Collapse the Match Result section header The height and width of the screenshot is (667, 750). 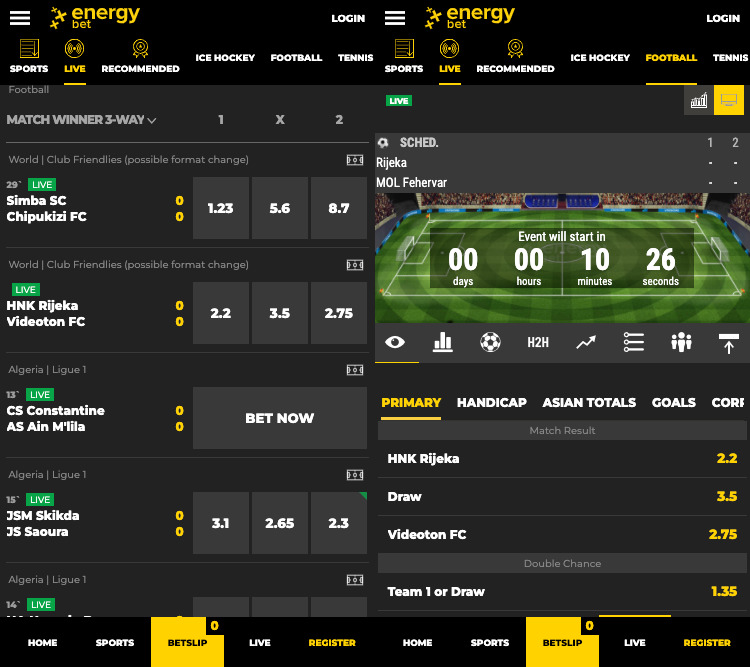click(x=562, y=430)
